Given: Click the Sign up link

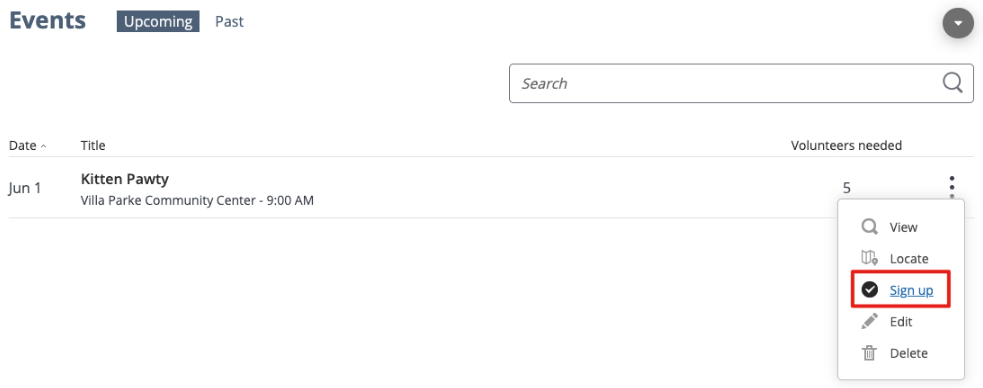Looking at the screenshot, I should pos(911,290).
